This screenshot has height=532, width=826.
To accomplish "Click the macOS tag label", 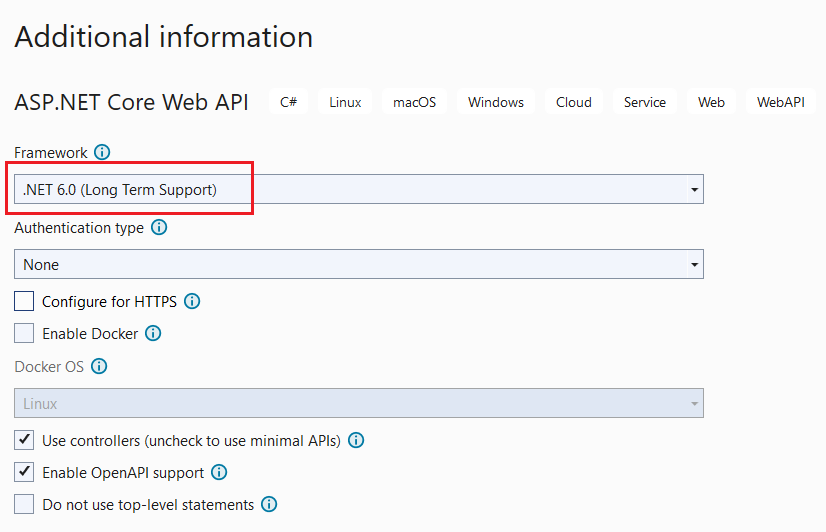I will [414, 102].
